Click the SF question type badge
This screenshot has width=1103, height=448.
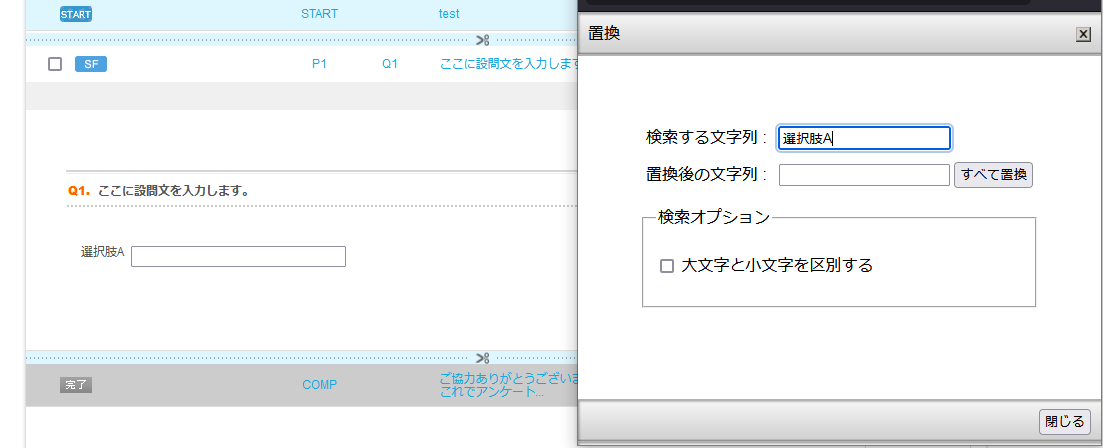pyautogui.click(x=90, y=64)
